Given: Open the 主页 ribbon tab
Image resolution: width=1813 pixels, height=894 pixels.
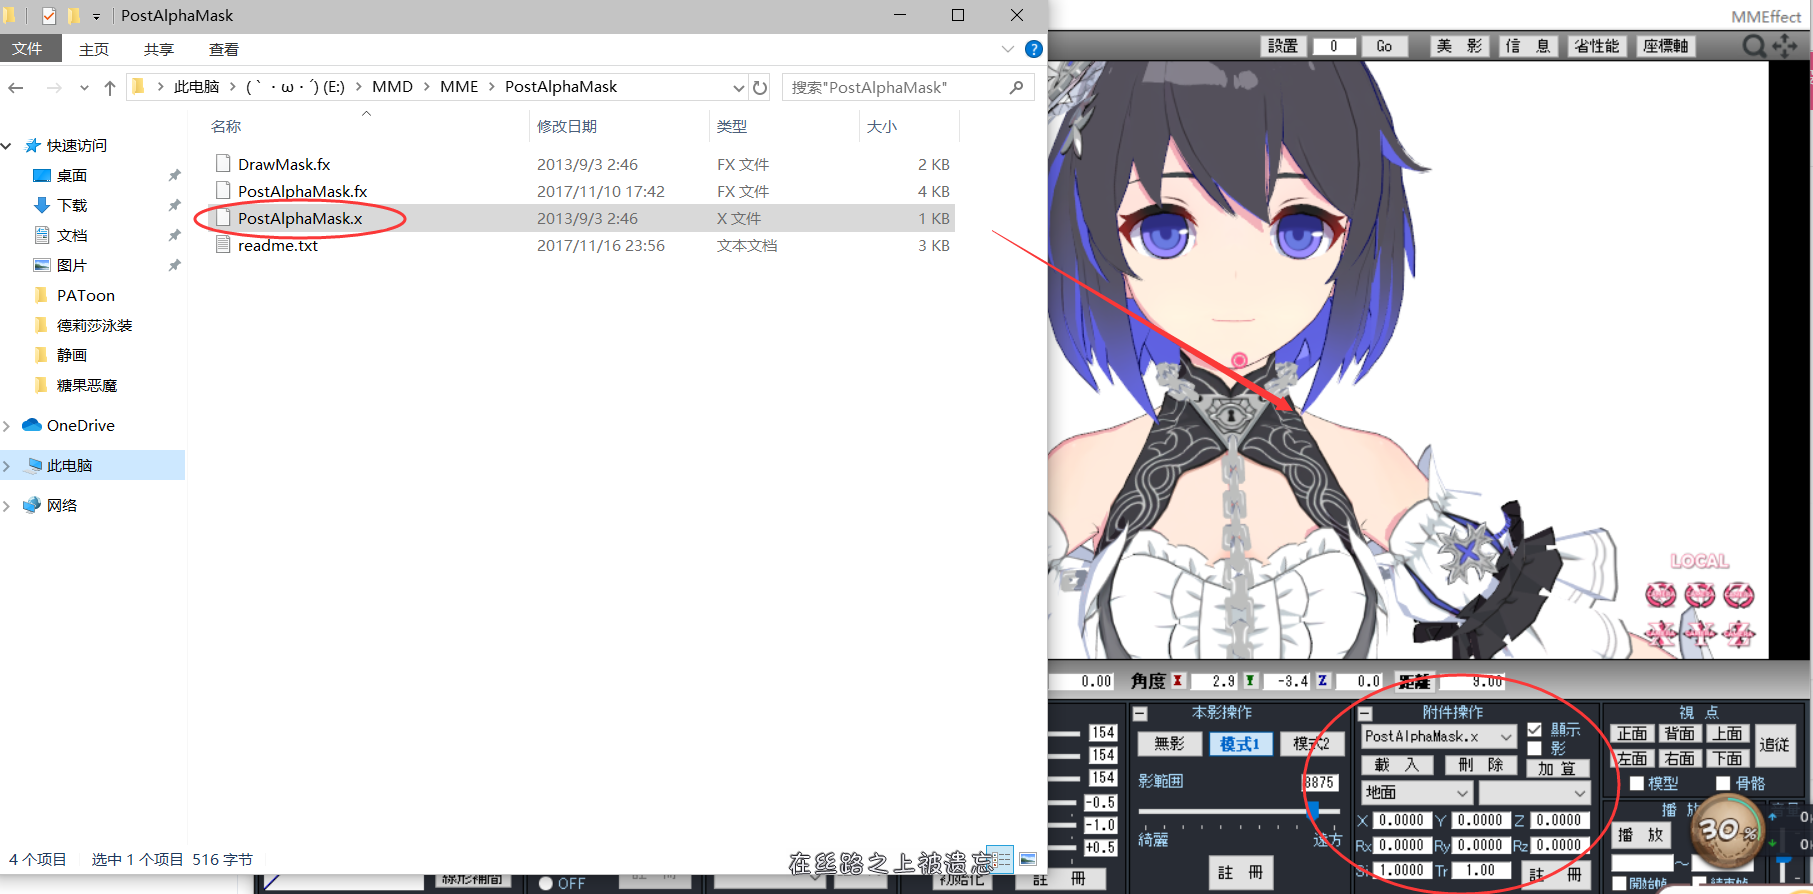Looking at the screenshot, I should [x=94, y=49].
